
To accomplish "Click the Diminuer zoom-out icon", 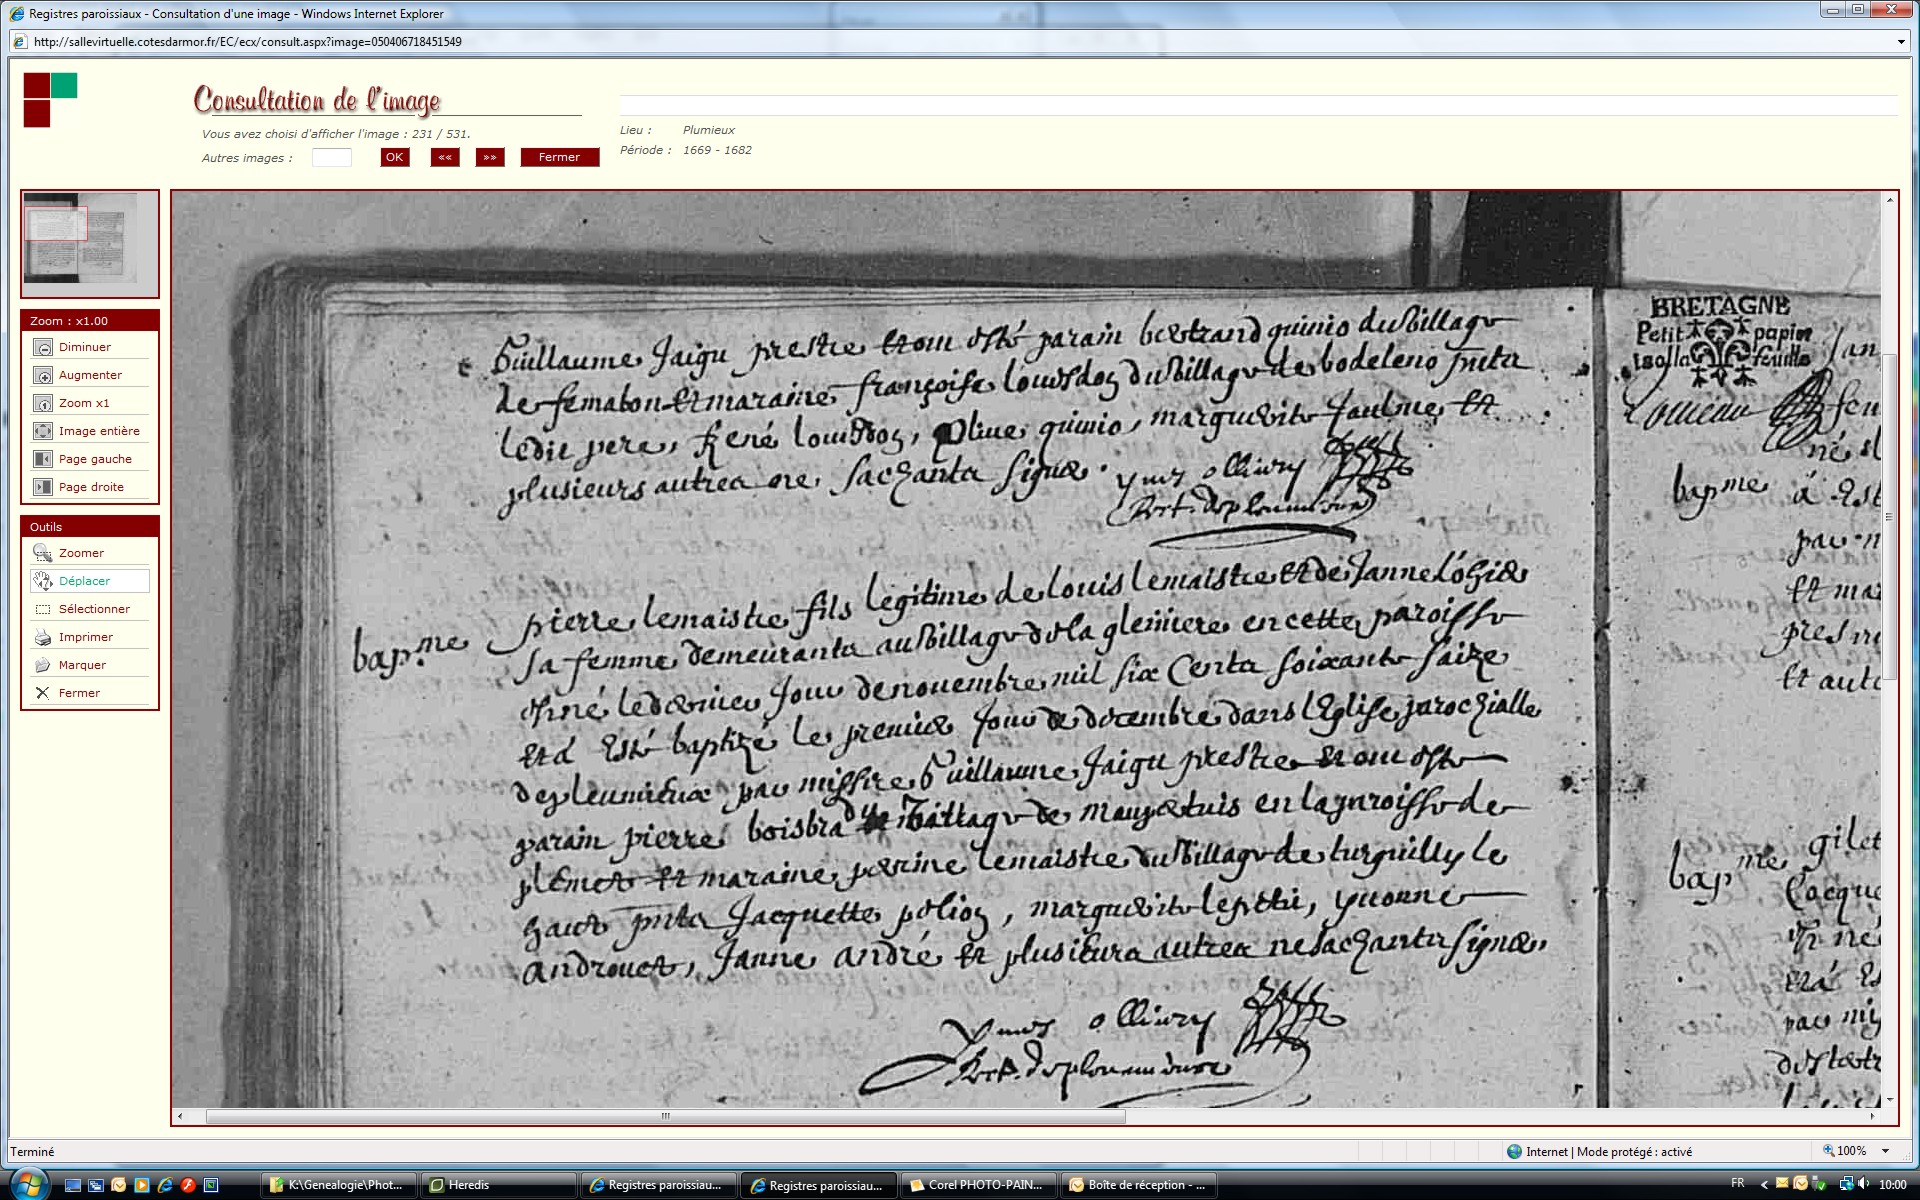I will pyautogui.click(x=43, y=347).
